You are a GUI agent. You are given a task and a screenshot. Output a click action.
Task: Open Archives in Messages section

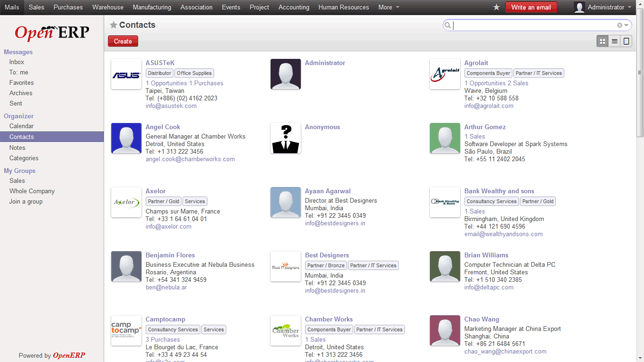coord(21,93)
